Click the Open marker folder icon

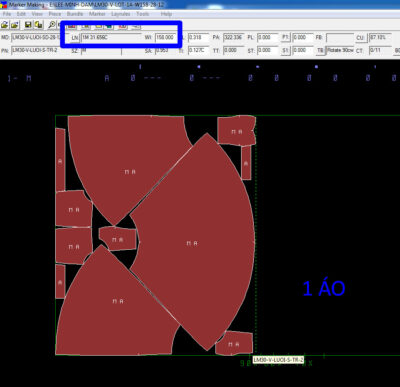[5, 25]
